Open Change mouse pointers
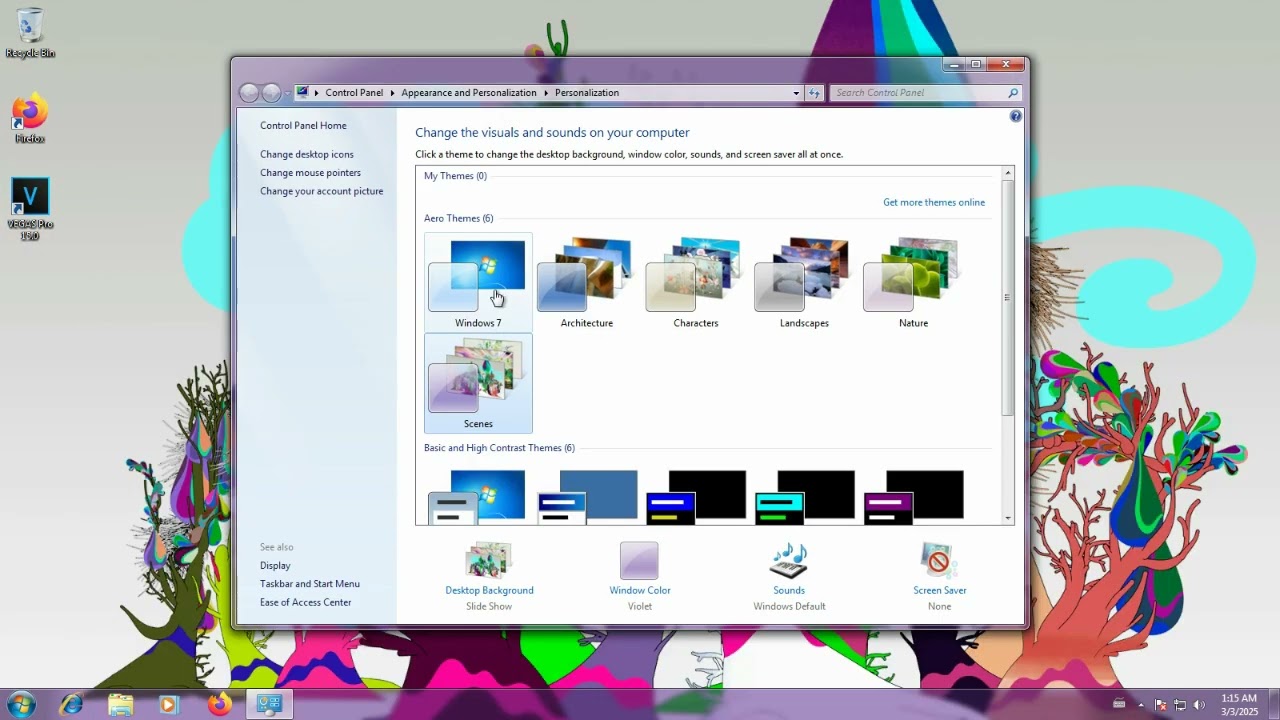Screen dimensions: 1280x720 click(310, 172)
